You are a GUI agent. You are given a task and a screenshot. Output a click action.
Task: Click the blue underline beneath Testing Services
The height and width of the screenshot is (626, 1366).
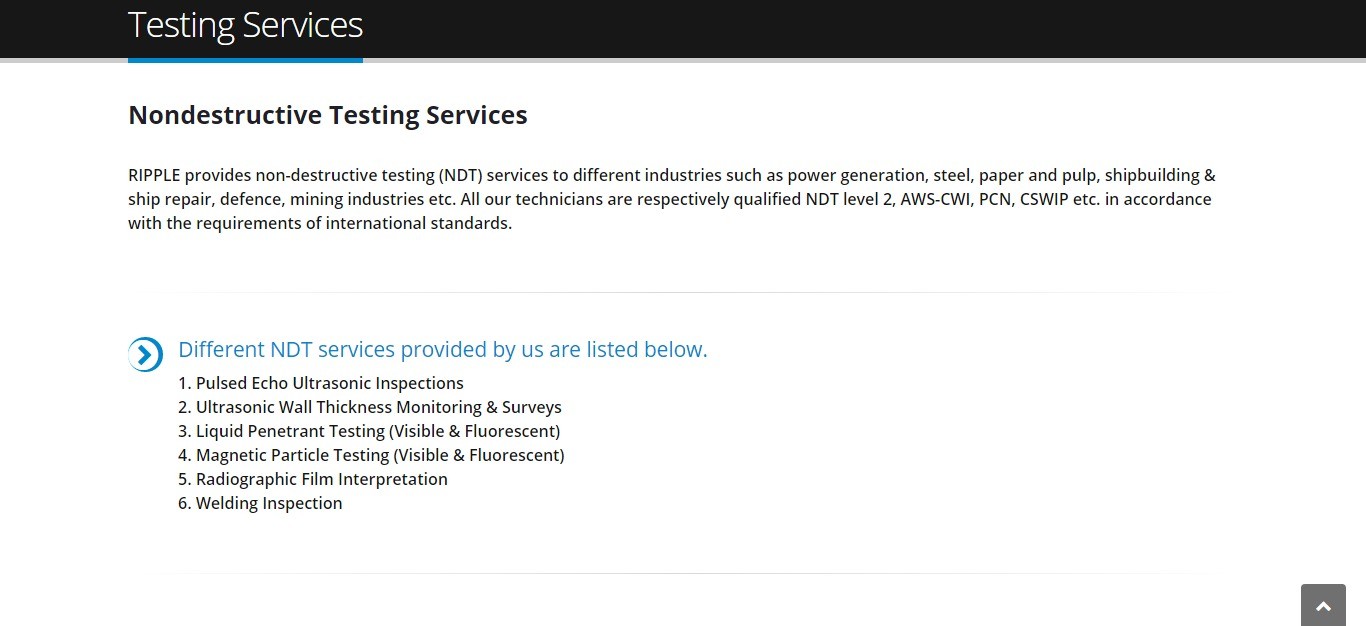245,60
